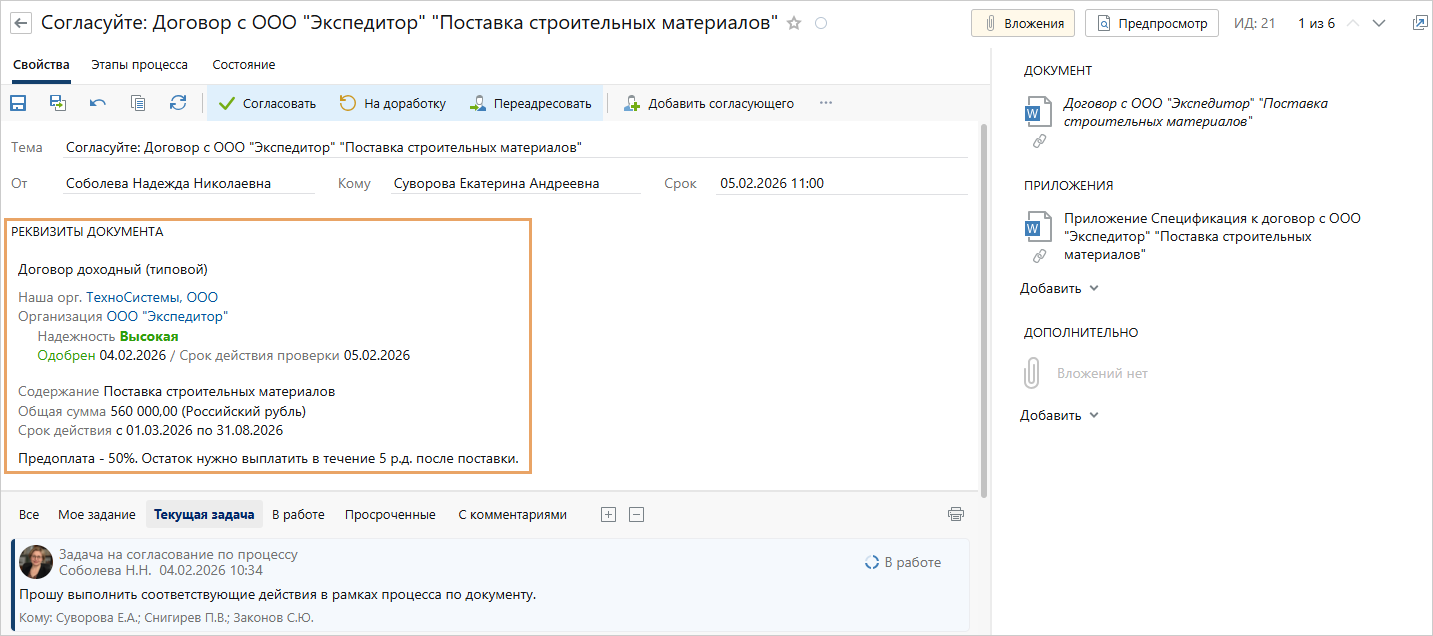Expand the Добавить dropdown under Дополнительно
Image resolution: width=1433 pixels, height=636 pixels.
click(1059, 415)
